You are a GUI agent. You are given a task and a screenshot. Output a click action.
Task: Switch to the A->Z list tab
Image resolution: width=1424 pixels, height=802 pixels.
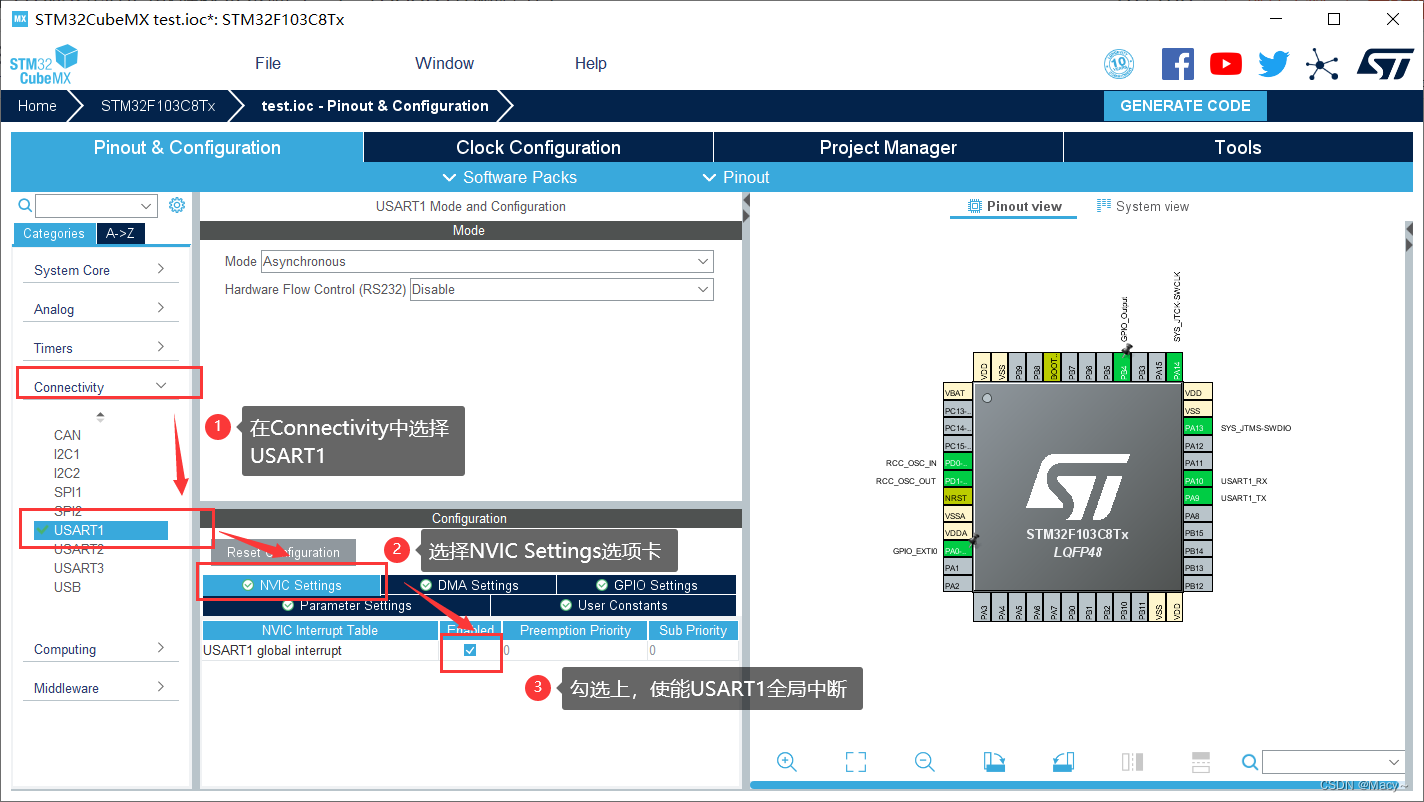point(120,233)
